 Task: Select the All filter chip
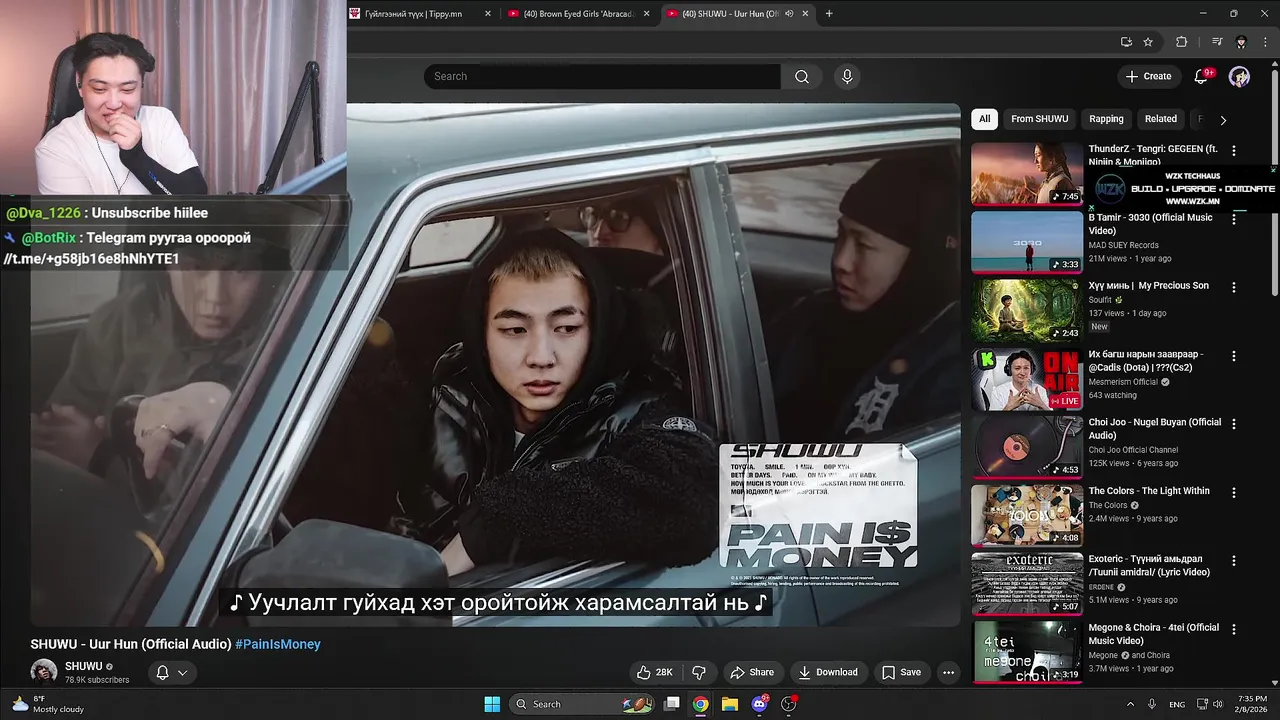coord(984,119)
